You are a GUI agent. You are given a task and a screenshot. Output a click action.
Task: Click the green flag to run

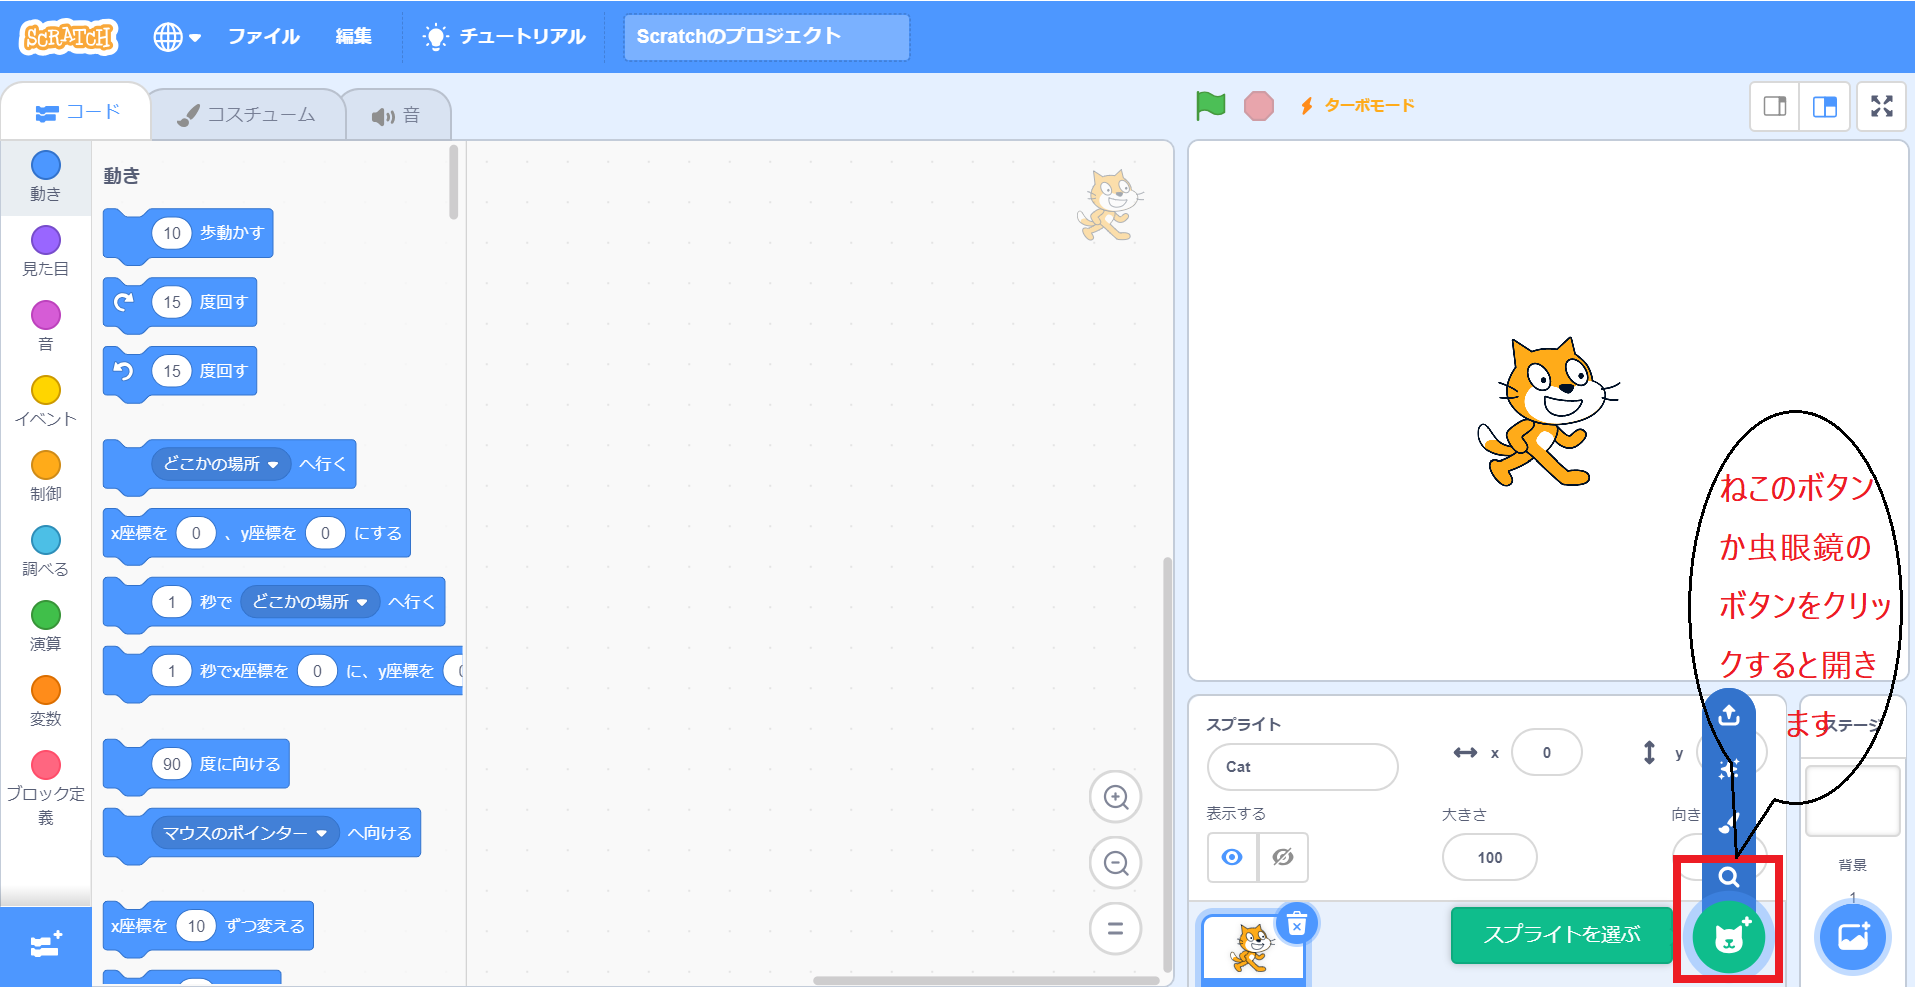pyautogui.click(x=1210, y=105)
